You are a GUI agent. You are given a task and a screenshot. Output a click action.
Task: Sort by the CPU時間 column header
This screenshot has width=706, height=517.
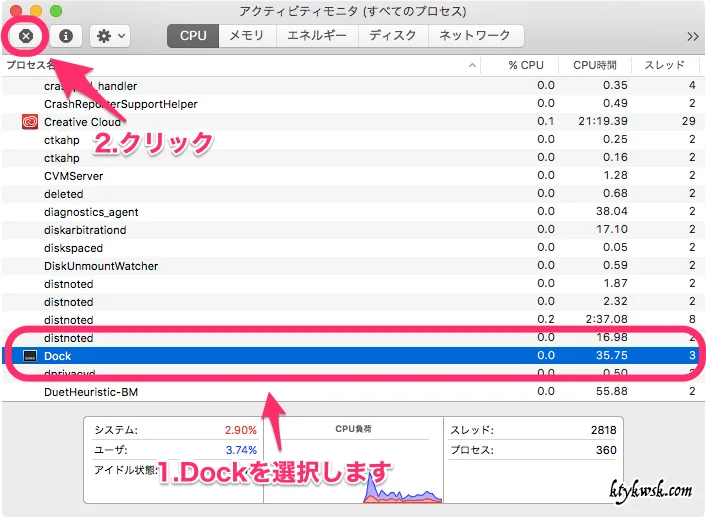595,65
